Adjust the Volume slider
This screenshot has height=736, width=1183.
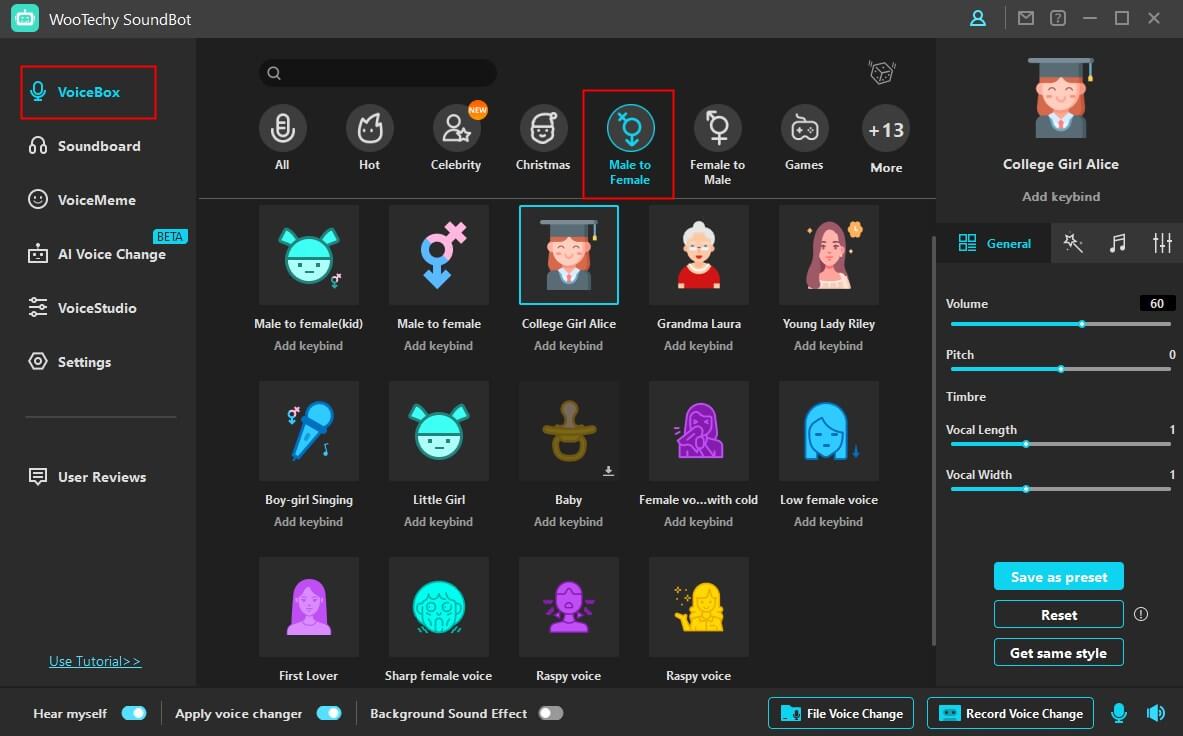click(x=1060, y=324)
